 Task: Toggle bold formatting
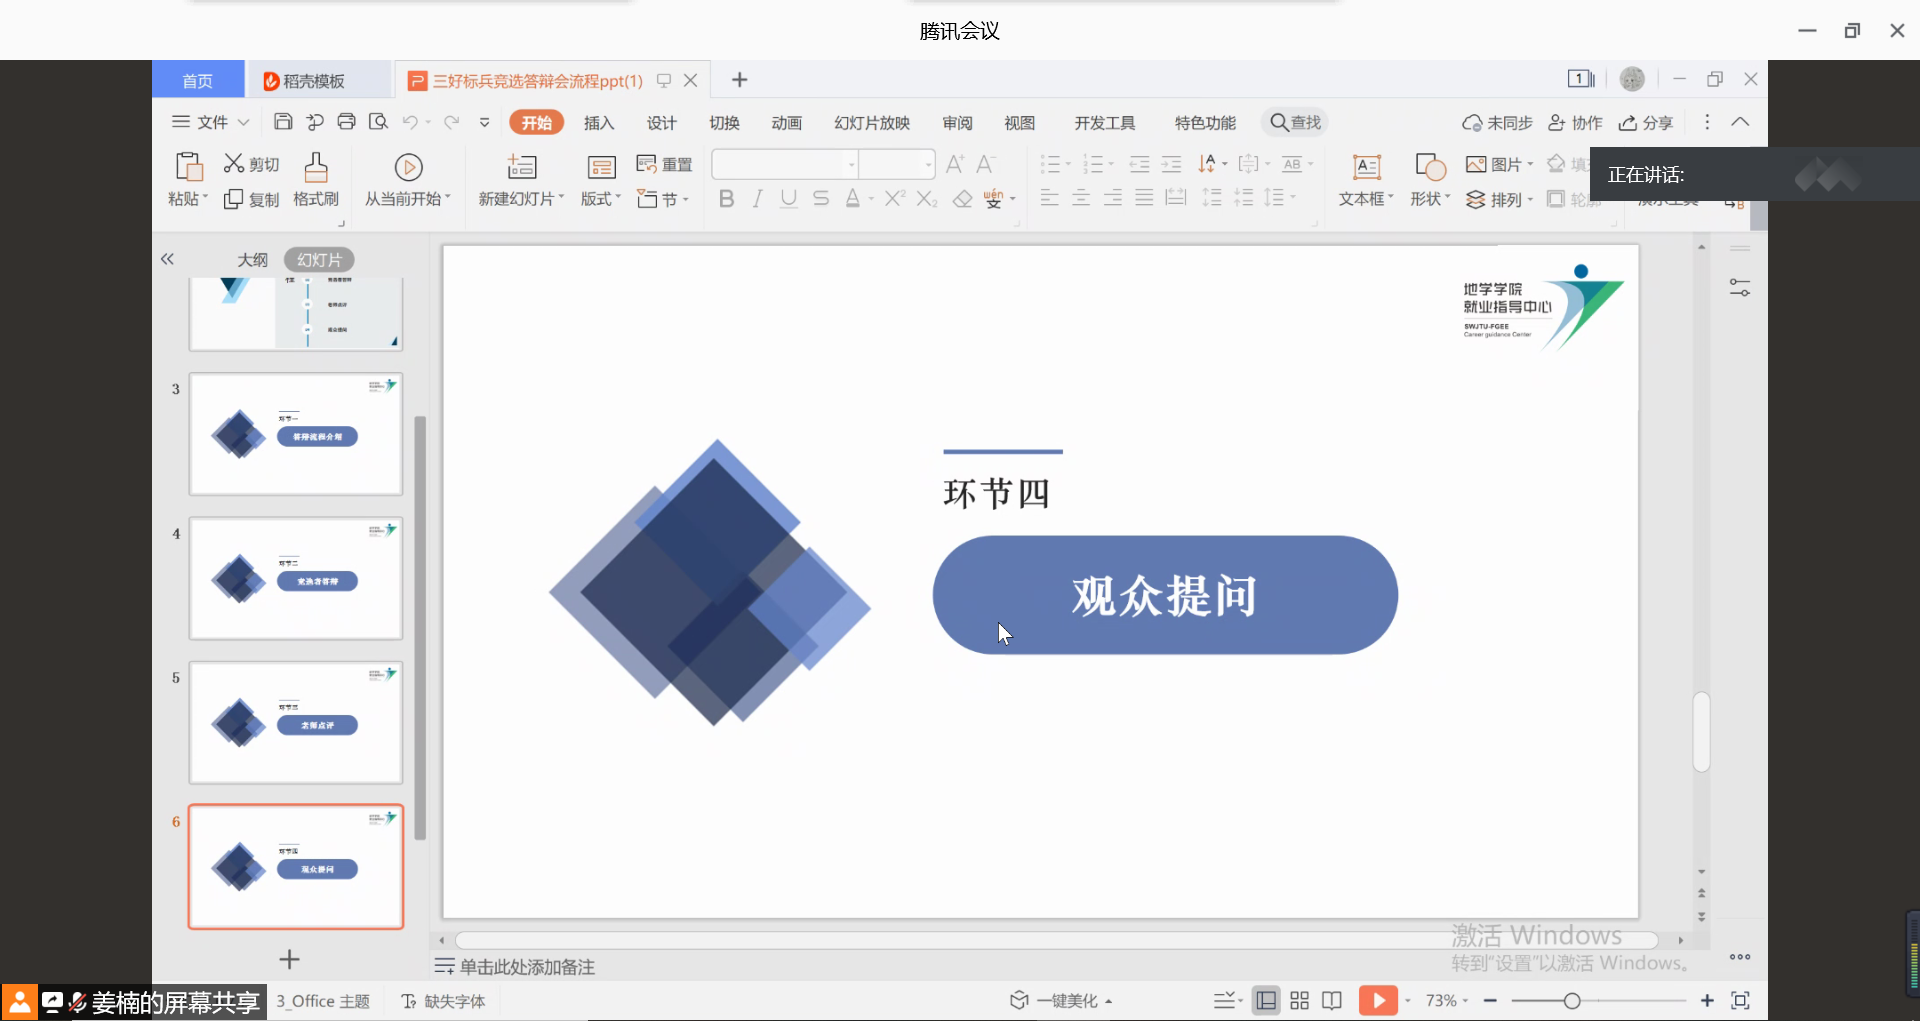point(727,199)
